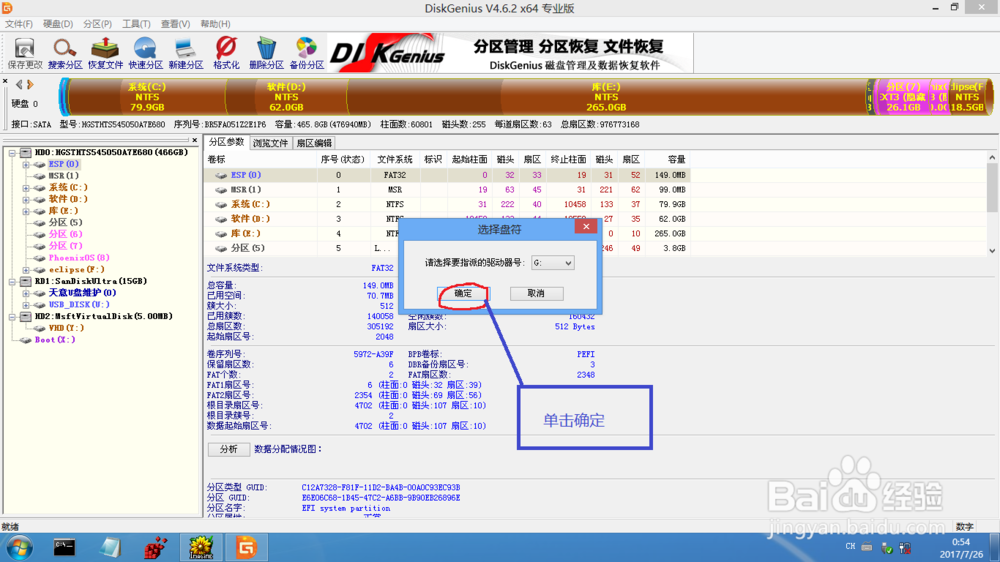Image resolution: width=1000 pixels, height=562 pixels.
Task: Select MSR(1) in the disk tree
Action: click(x=64, y=175)
